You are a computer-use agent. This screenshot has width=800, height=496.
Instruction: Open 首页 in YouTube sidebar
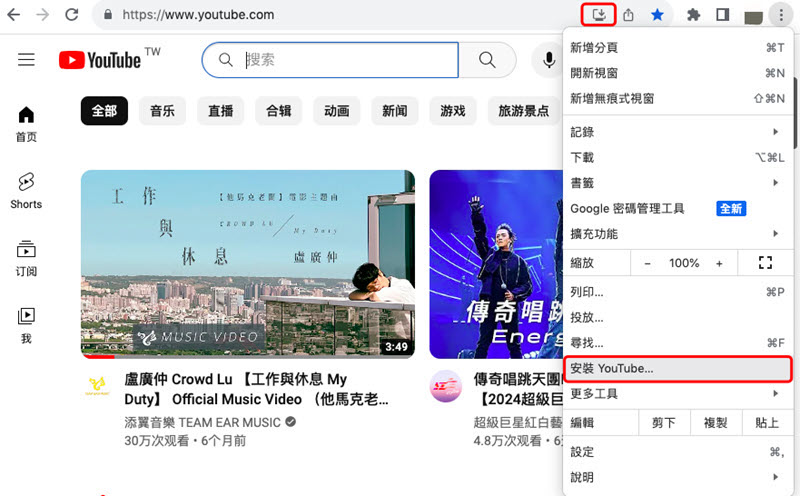click(26, 124)
